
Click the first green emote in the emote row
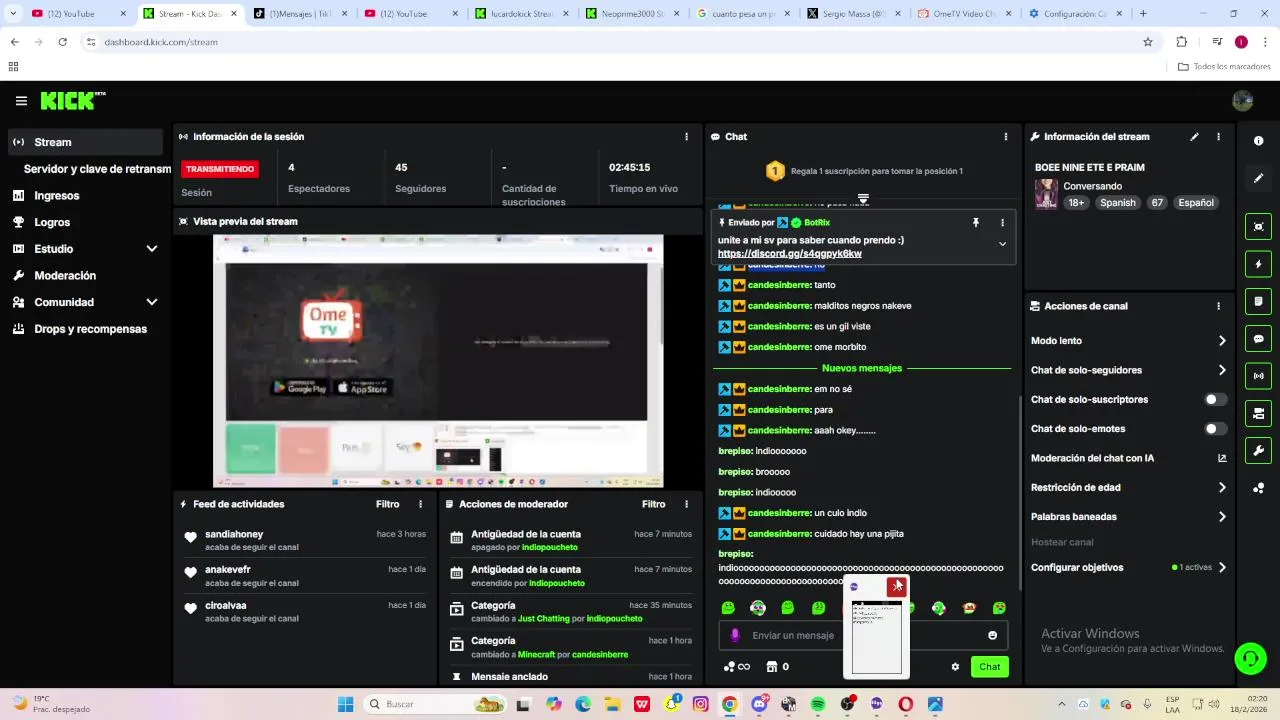tap(728, 608)
